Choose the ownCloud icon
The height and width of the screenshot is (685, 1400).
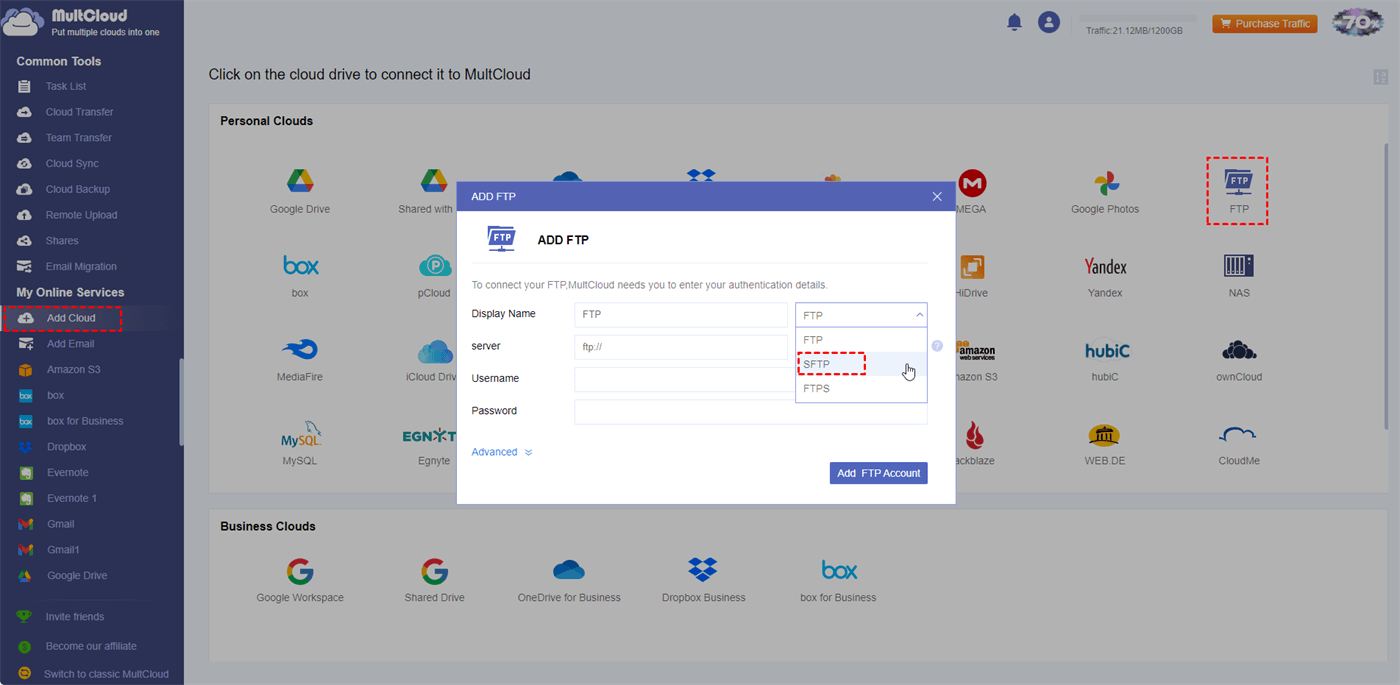coord(1239,350)
